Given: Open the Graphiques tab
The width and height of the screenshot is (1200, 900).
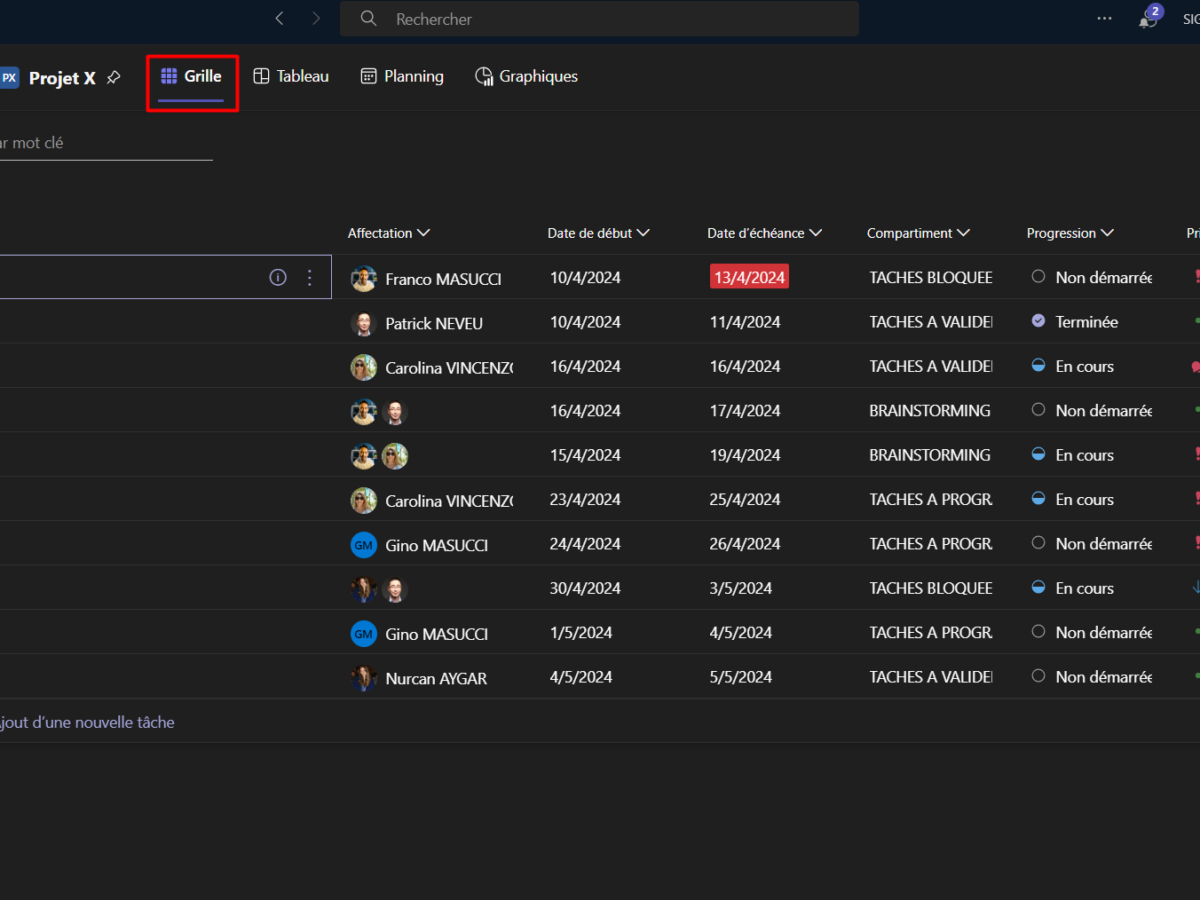Looking at the screenshot, I should (526, 76).
